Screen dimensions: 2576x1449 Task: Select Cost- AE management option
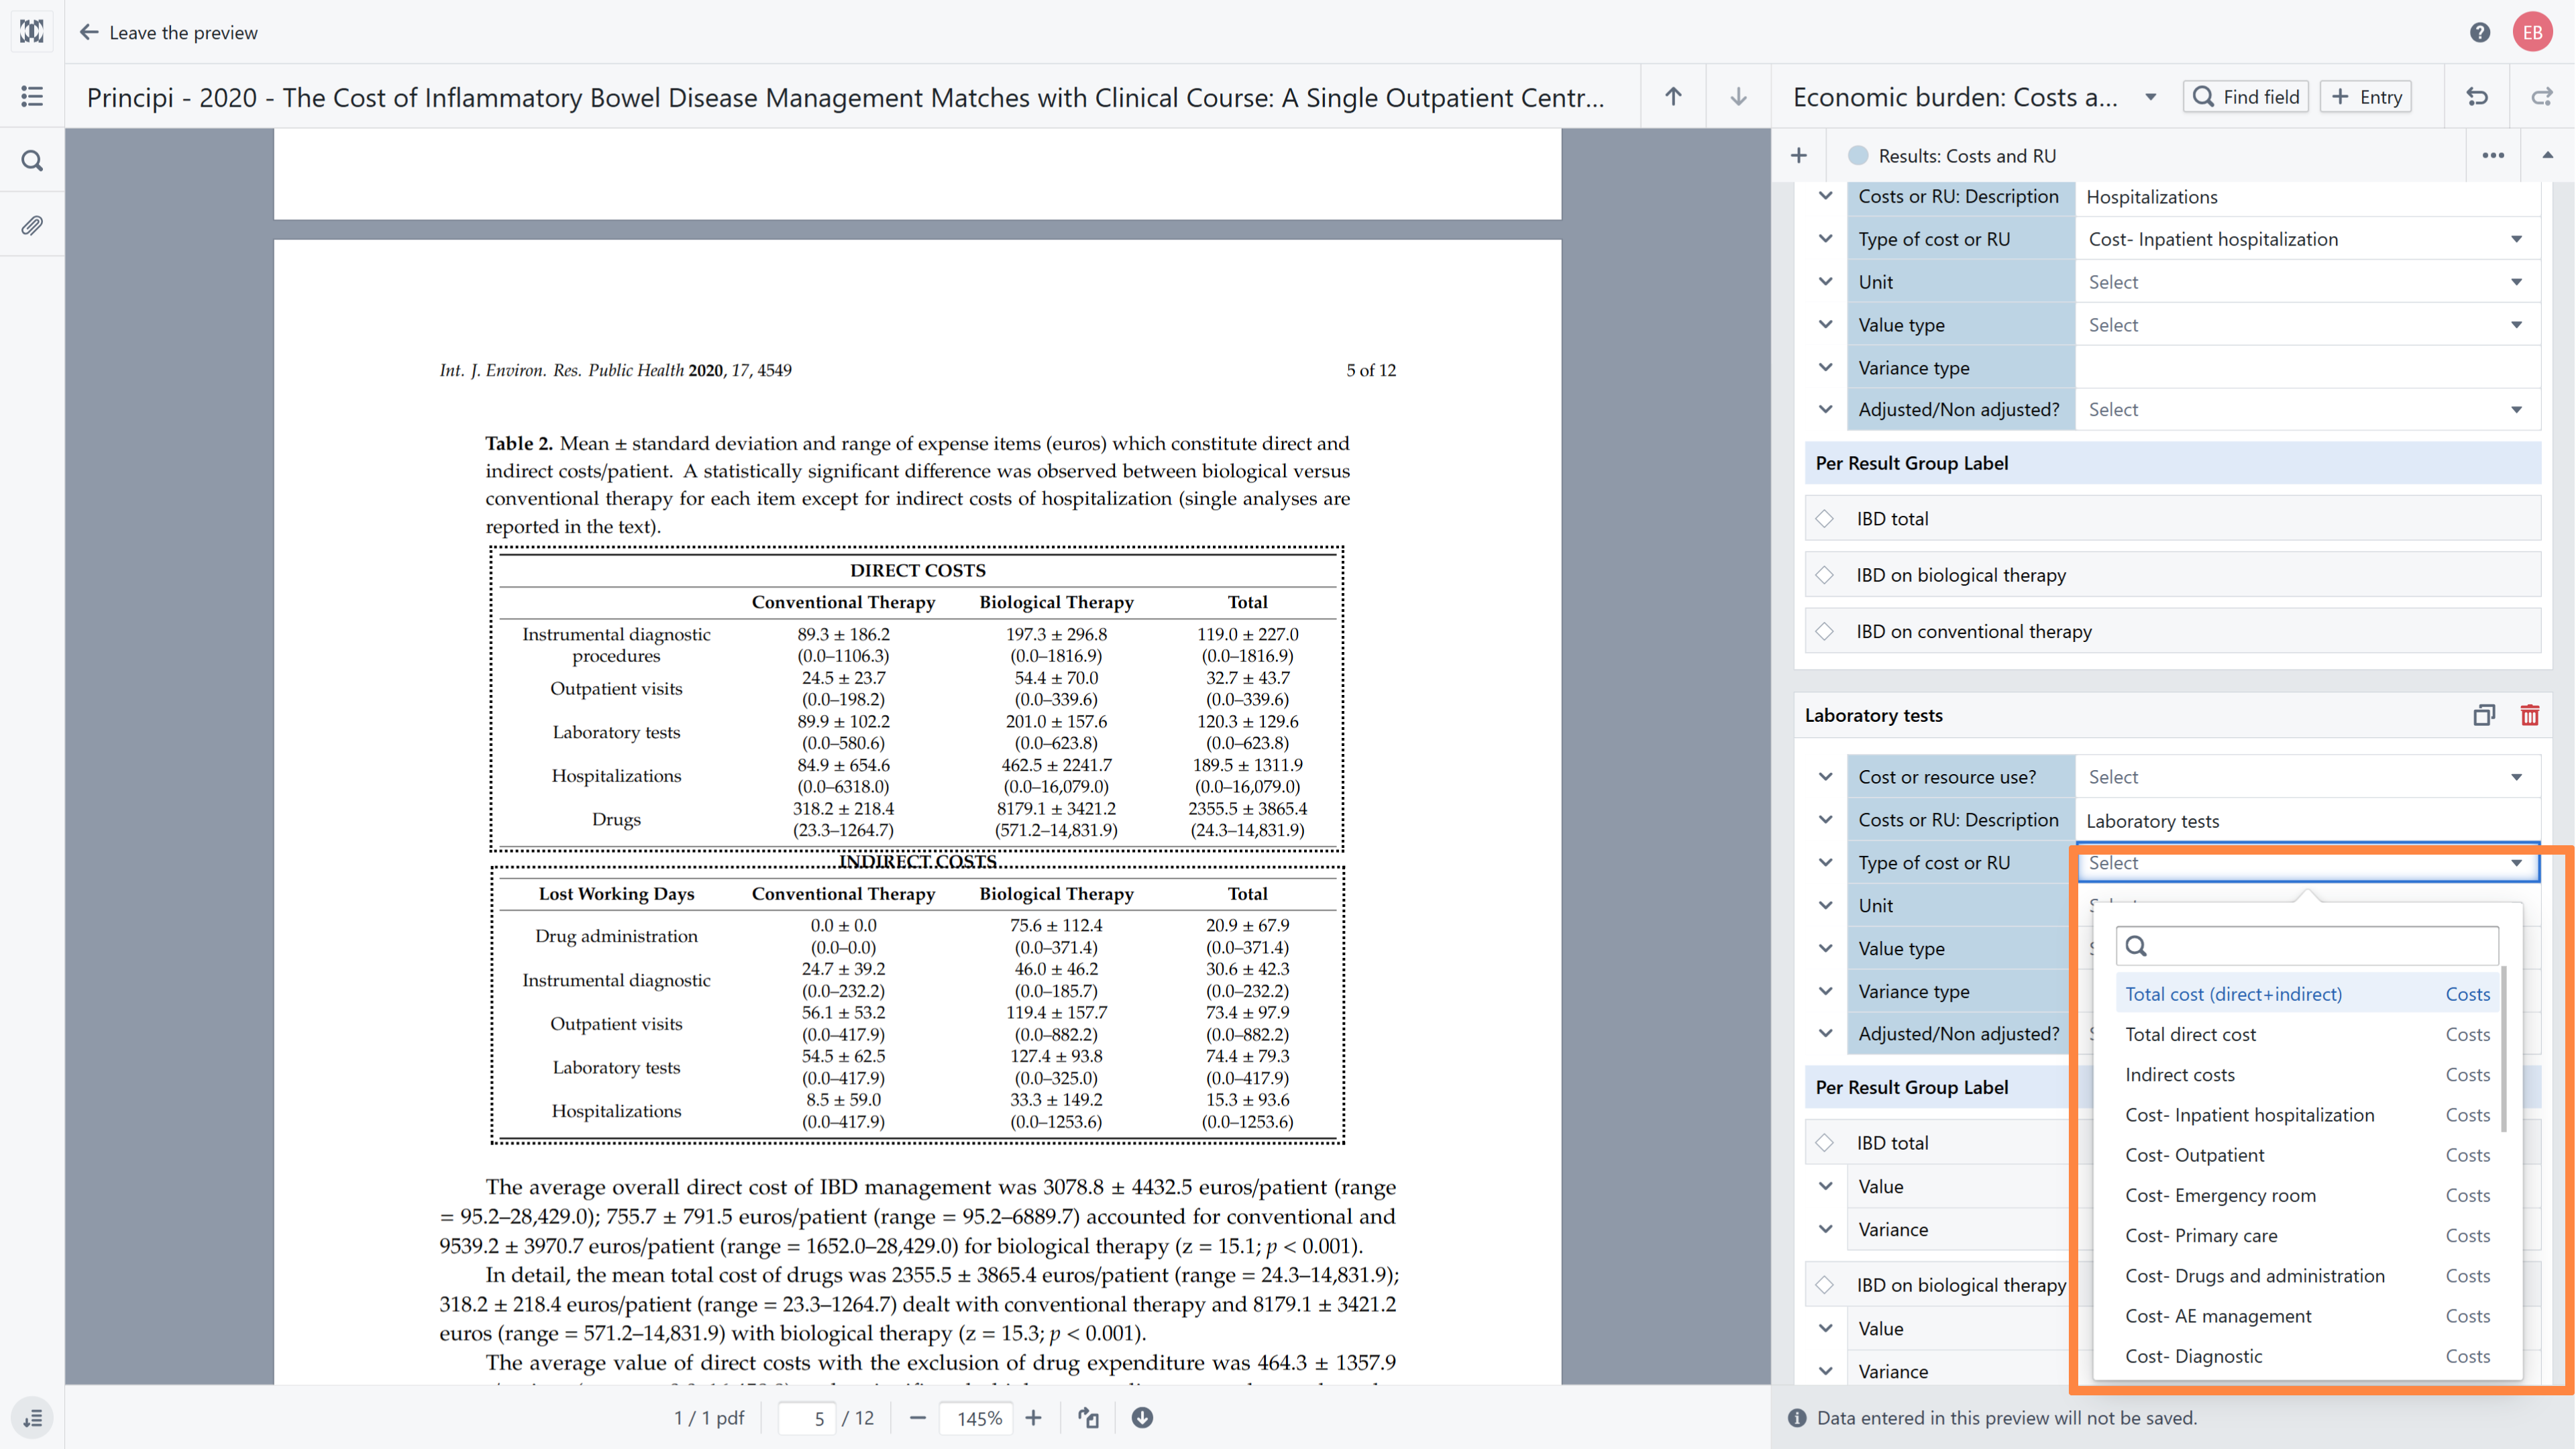[x=2307, y=1316]
